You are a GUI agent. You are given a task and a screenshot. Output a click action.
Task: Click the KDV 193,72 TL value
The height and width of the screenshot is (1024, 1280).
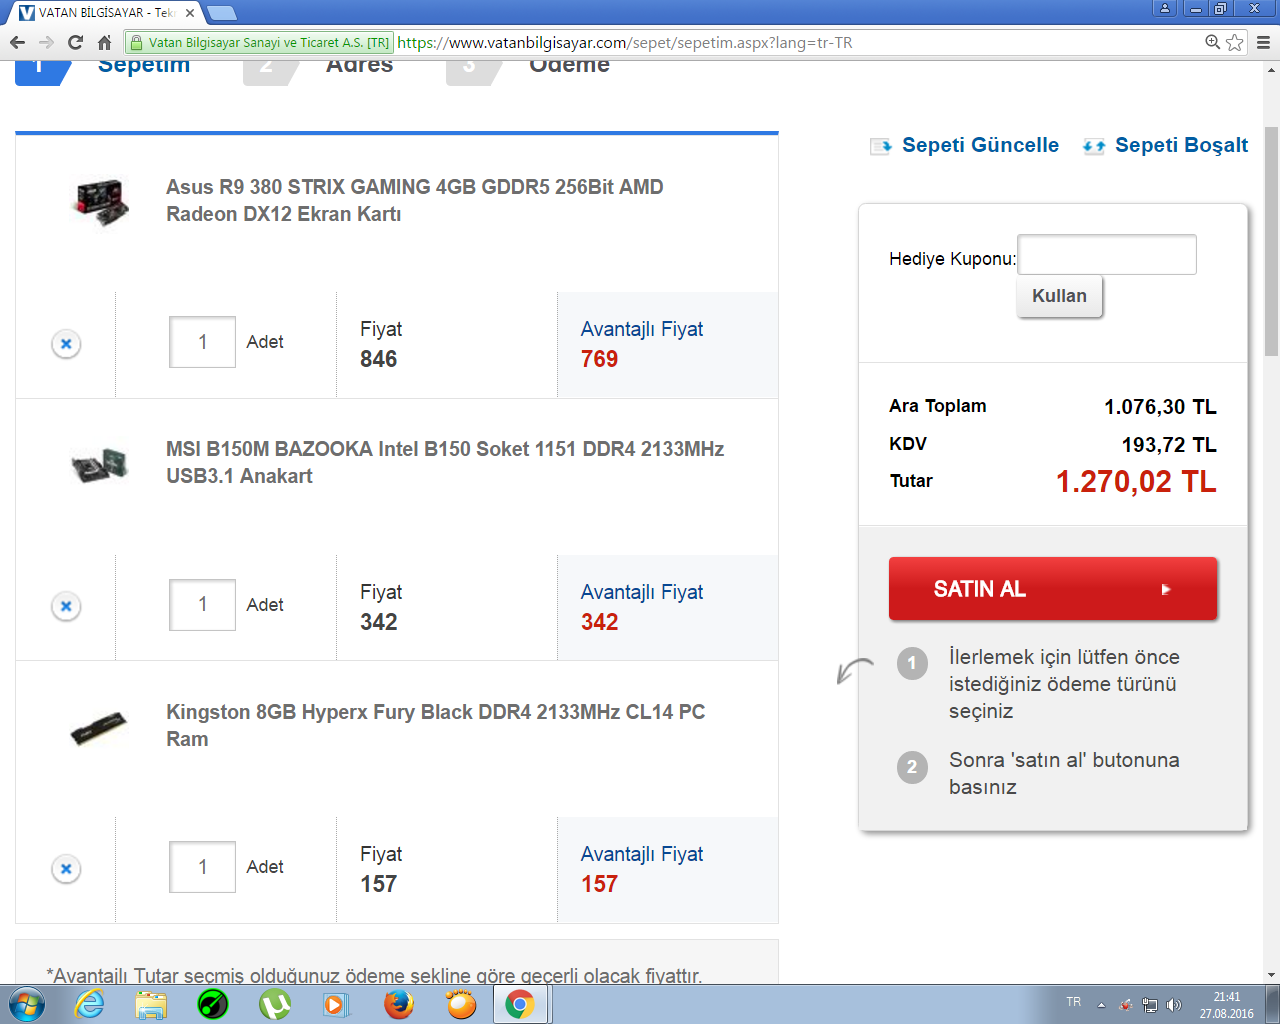(x=1169, y=445)
